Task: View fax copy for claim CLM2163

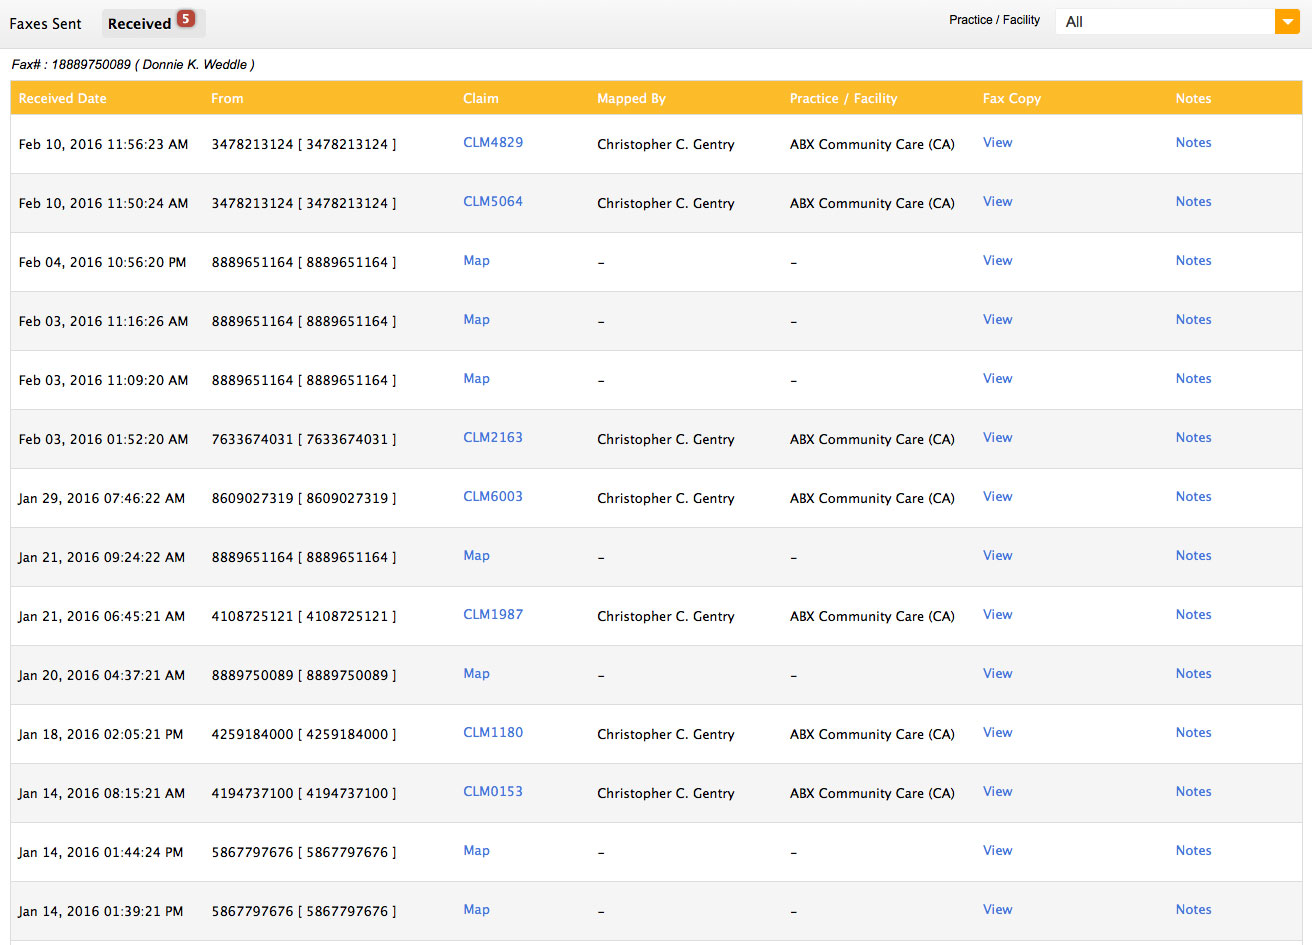Action: coord(997,438)
